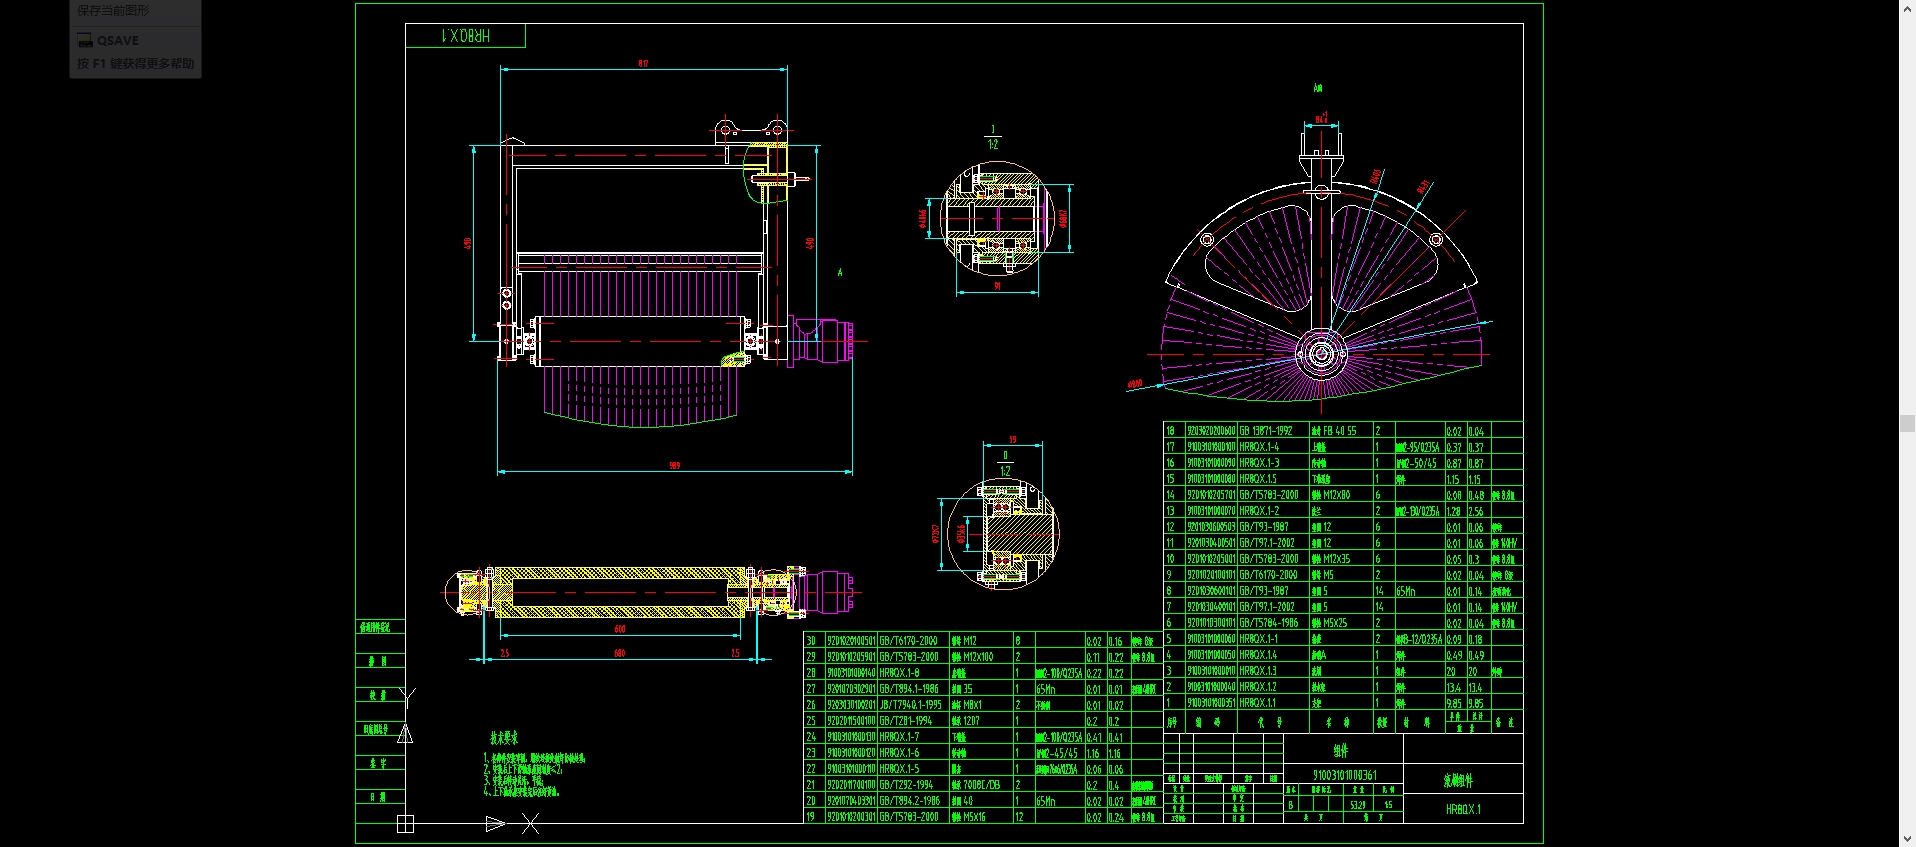Screen dimensions: 1916x847
Task: Select the 'M12x100' bolt cell in row 29
Action: pos(981,657)
